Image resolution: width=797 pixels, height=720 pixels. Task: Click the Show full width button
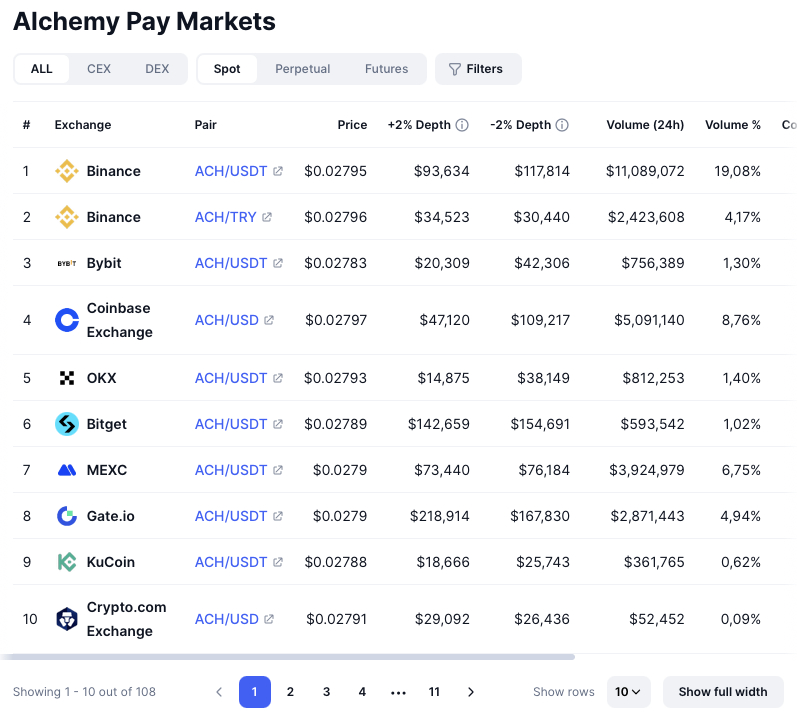[x=723, y=692]
